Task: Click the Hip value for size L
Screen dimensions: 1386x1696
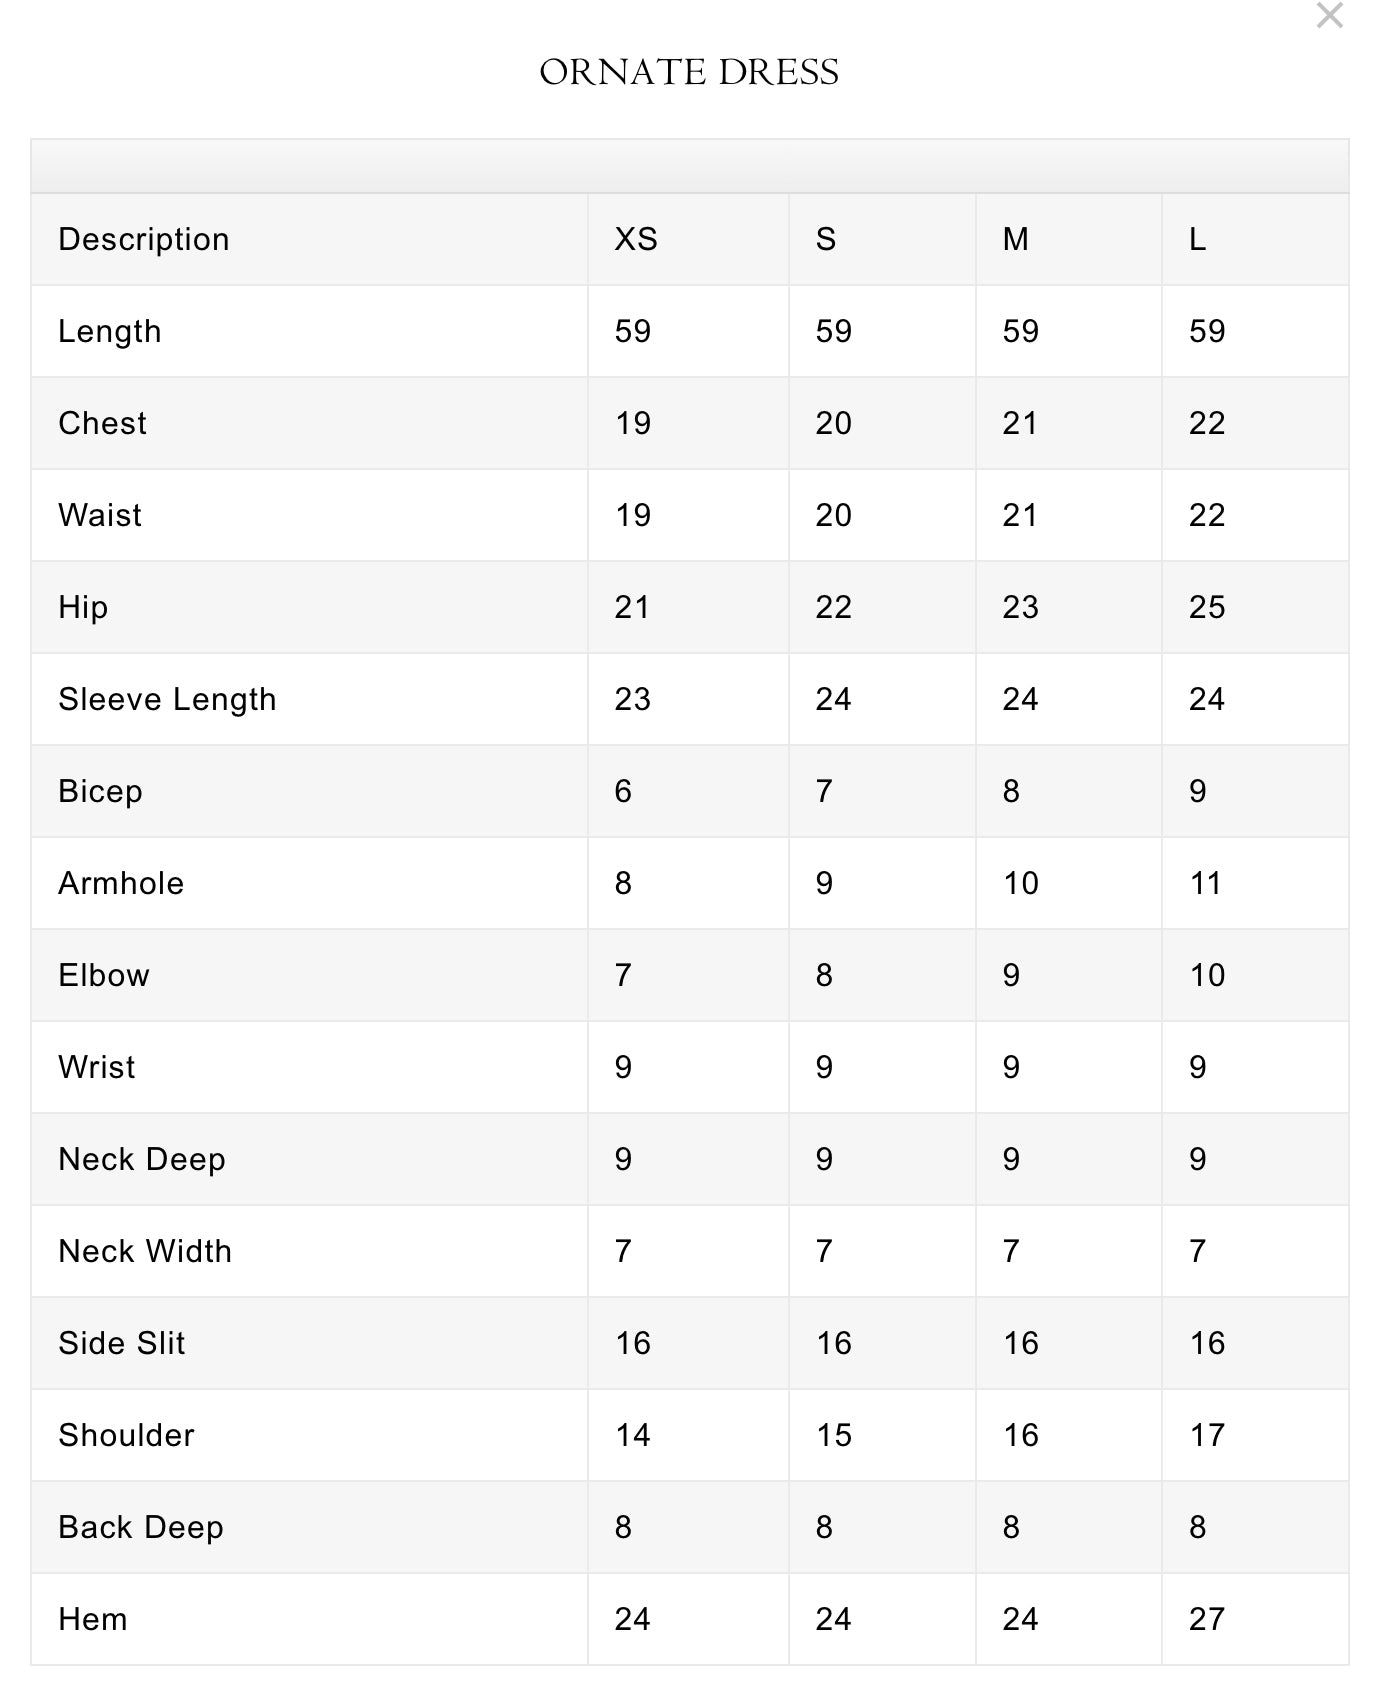Action: [x=1207, y=608]
